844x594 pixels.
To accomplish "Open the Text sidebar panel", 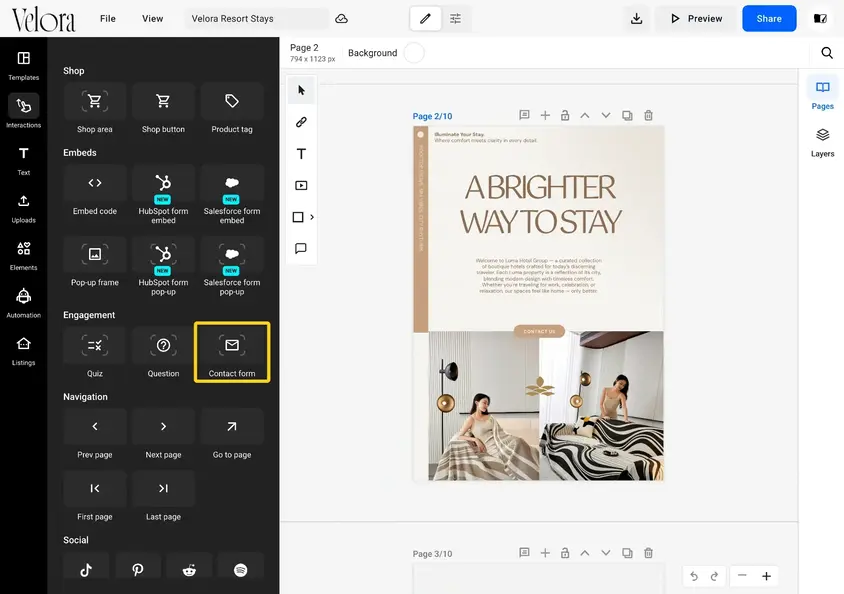I will pos(24,160).
